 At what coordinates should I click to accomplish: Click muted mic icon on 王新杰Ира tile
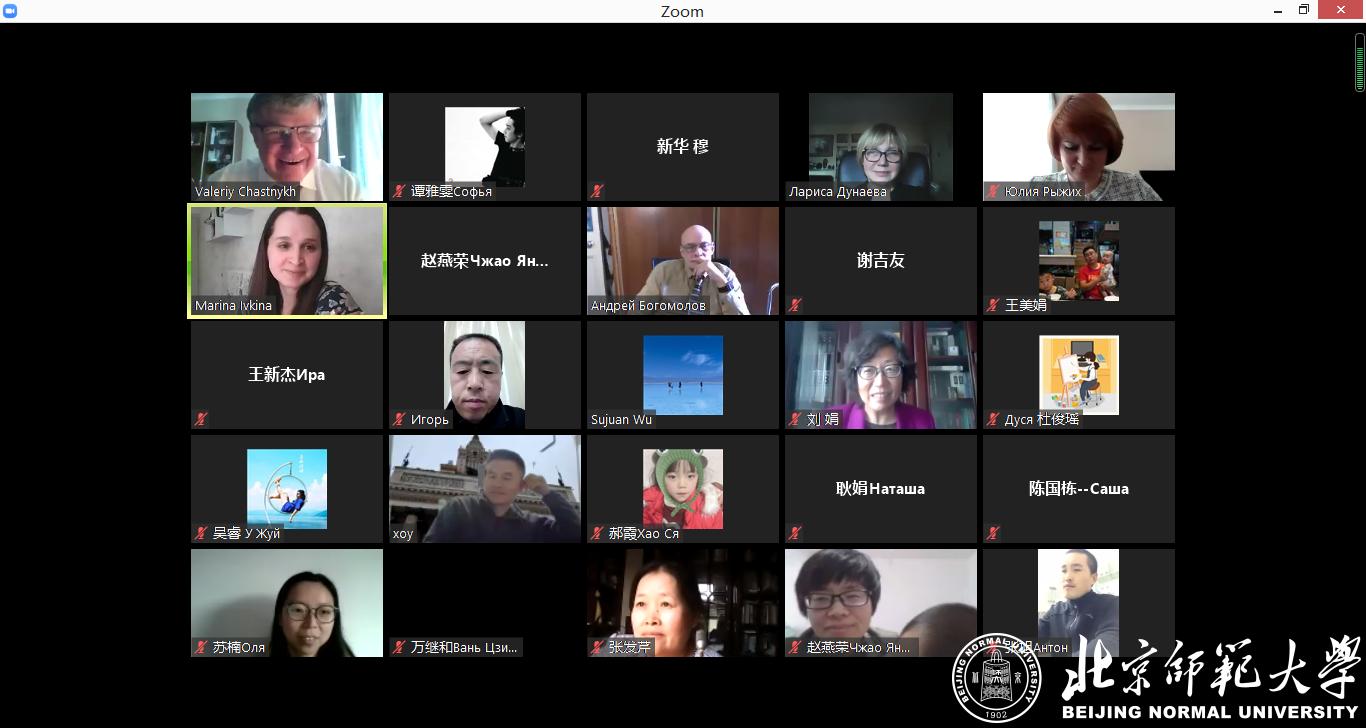(x=202, y=419)
